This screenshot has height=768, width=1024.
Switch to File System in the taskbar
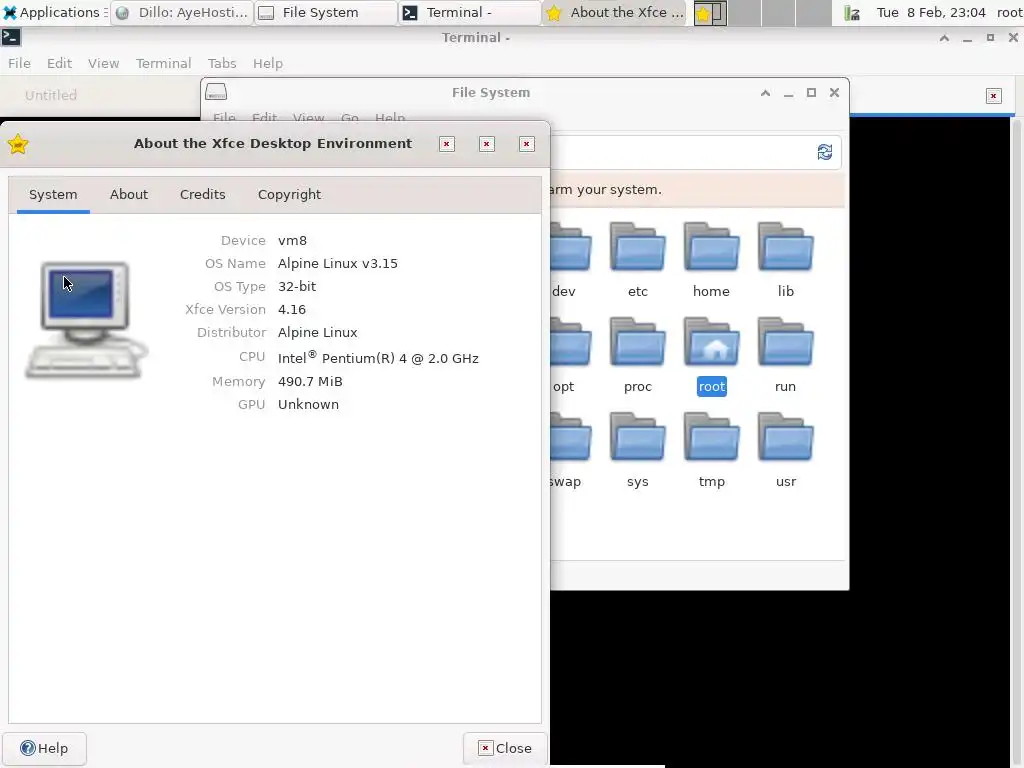click(325, 12)
